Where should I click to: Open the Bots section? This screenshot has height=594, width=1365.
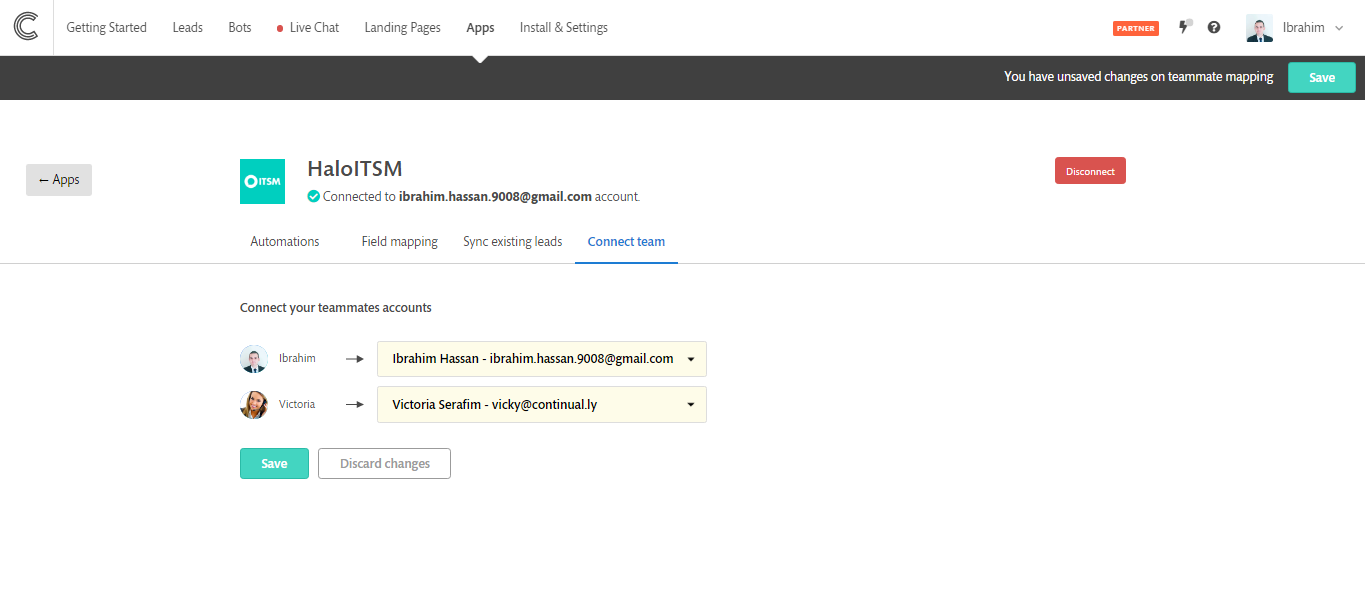pos(240,28)
